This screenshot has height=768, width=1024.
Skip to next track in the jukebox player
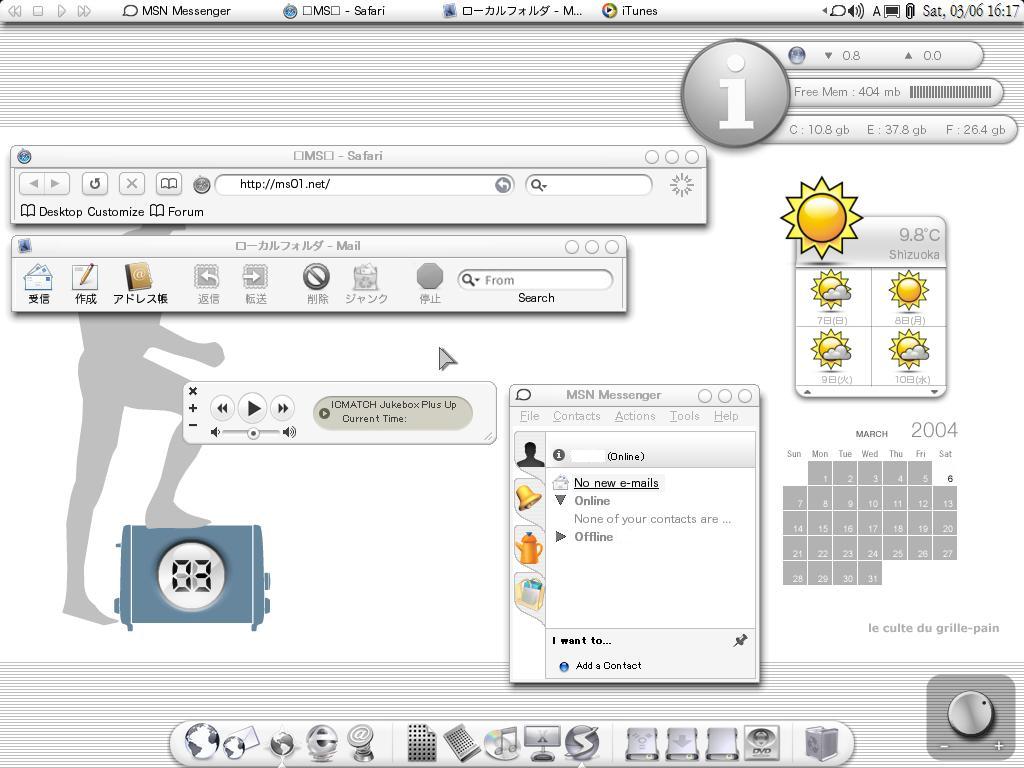click(x=283, y=408)
